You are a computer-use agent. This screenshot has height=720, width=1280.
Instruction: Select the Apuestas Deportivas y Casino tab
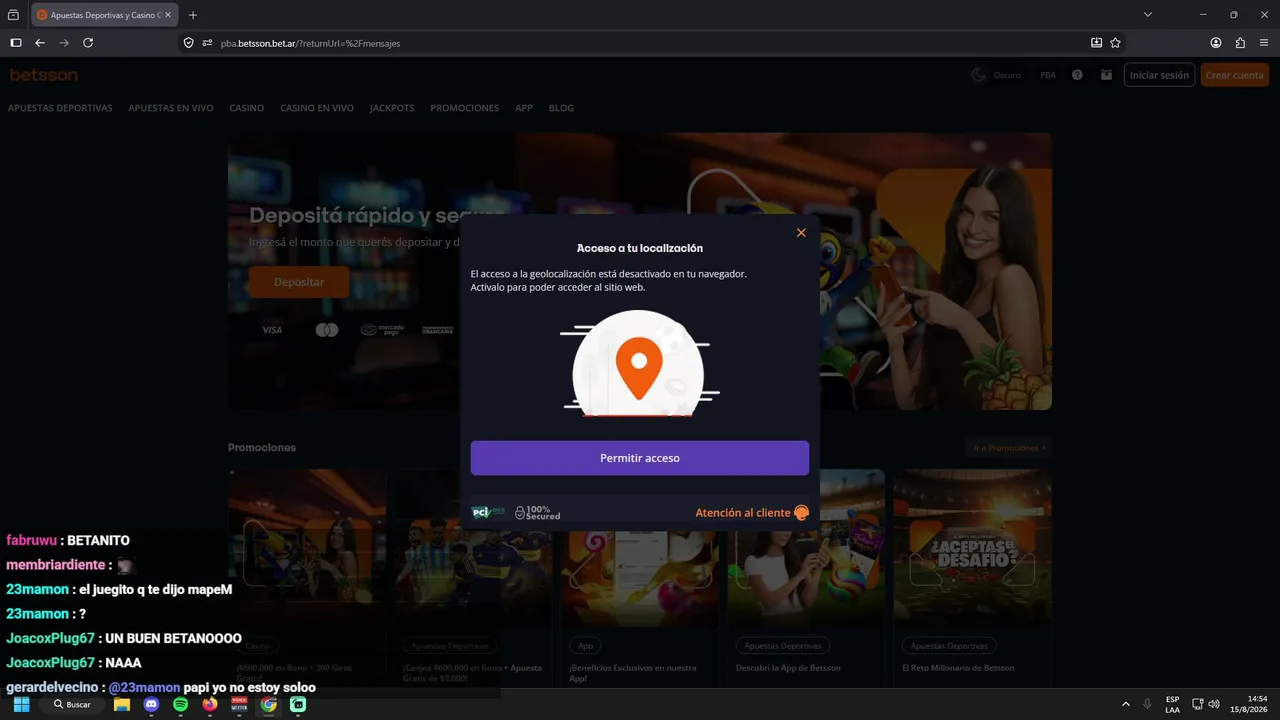[x=105, y=15]
